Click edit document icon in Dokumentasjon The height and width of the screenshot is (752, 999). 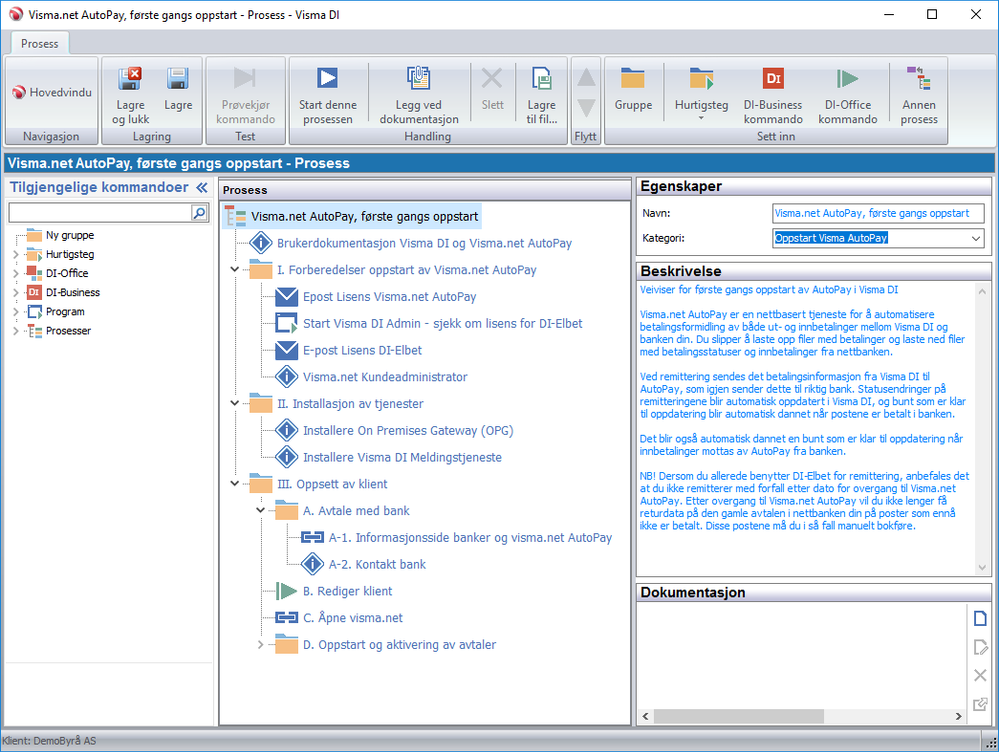pyautogui.click(x=980, y=647)
